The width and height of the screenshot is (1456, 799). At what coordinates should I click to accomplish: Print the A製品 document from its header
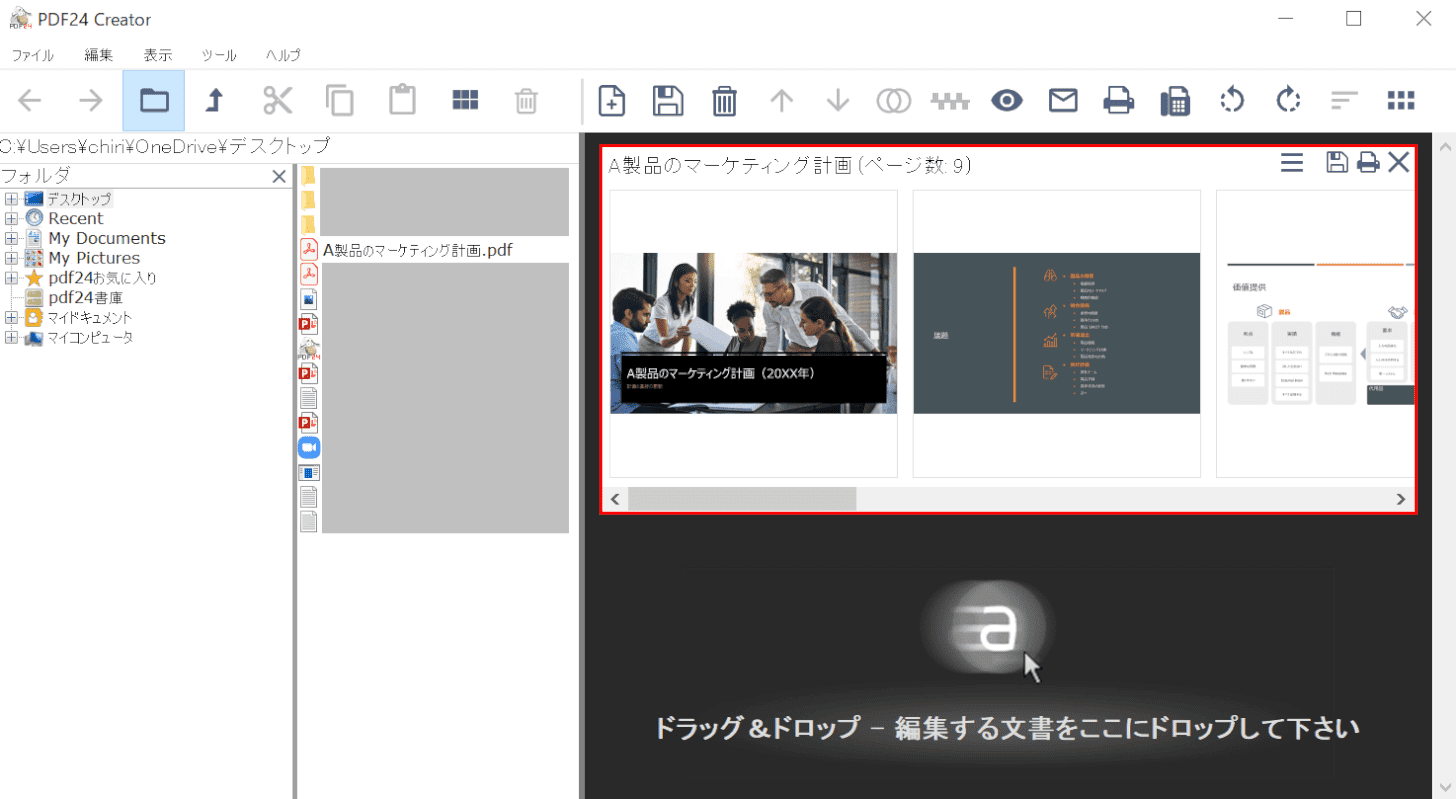pyautogui.click(x=1368, y=163)
